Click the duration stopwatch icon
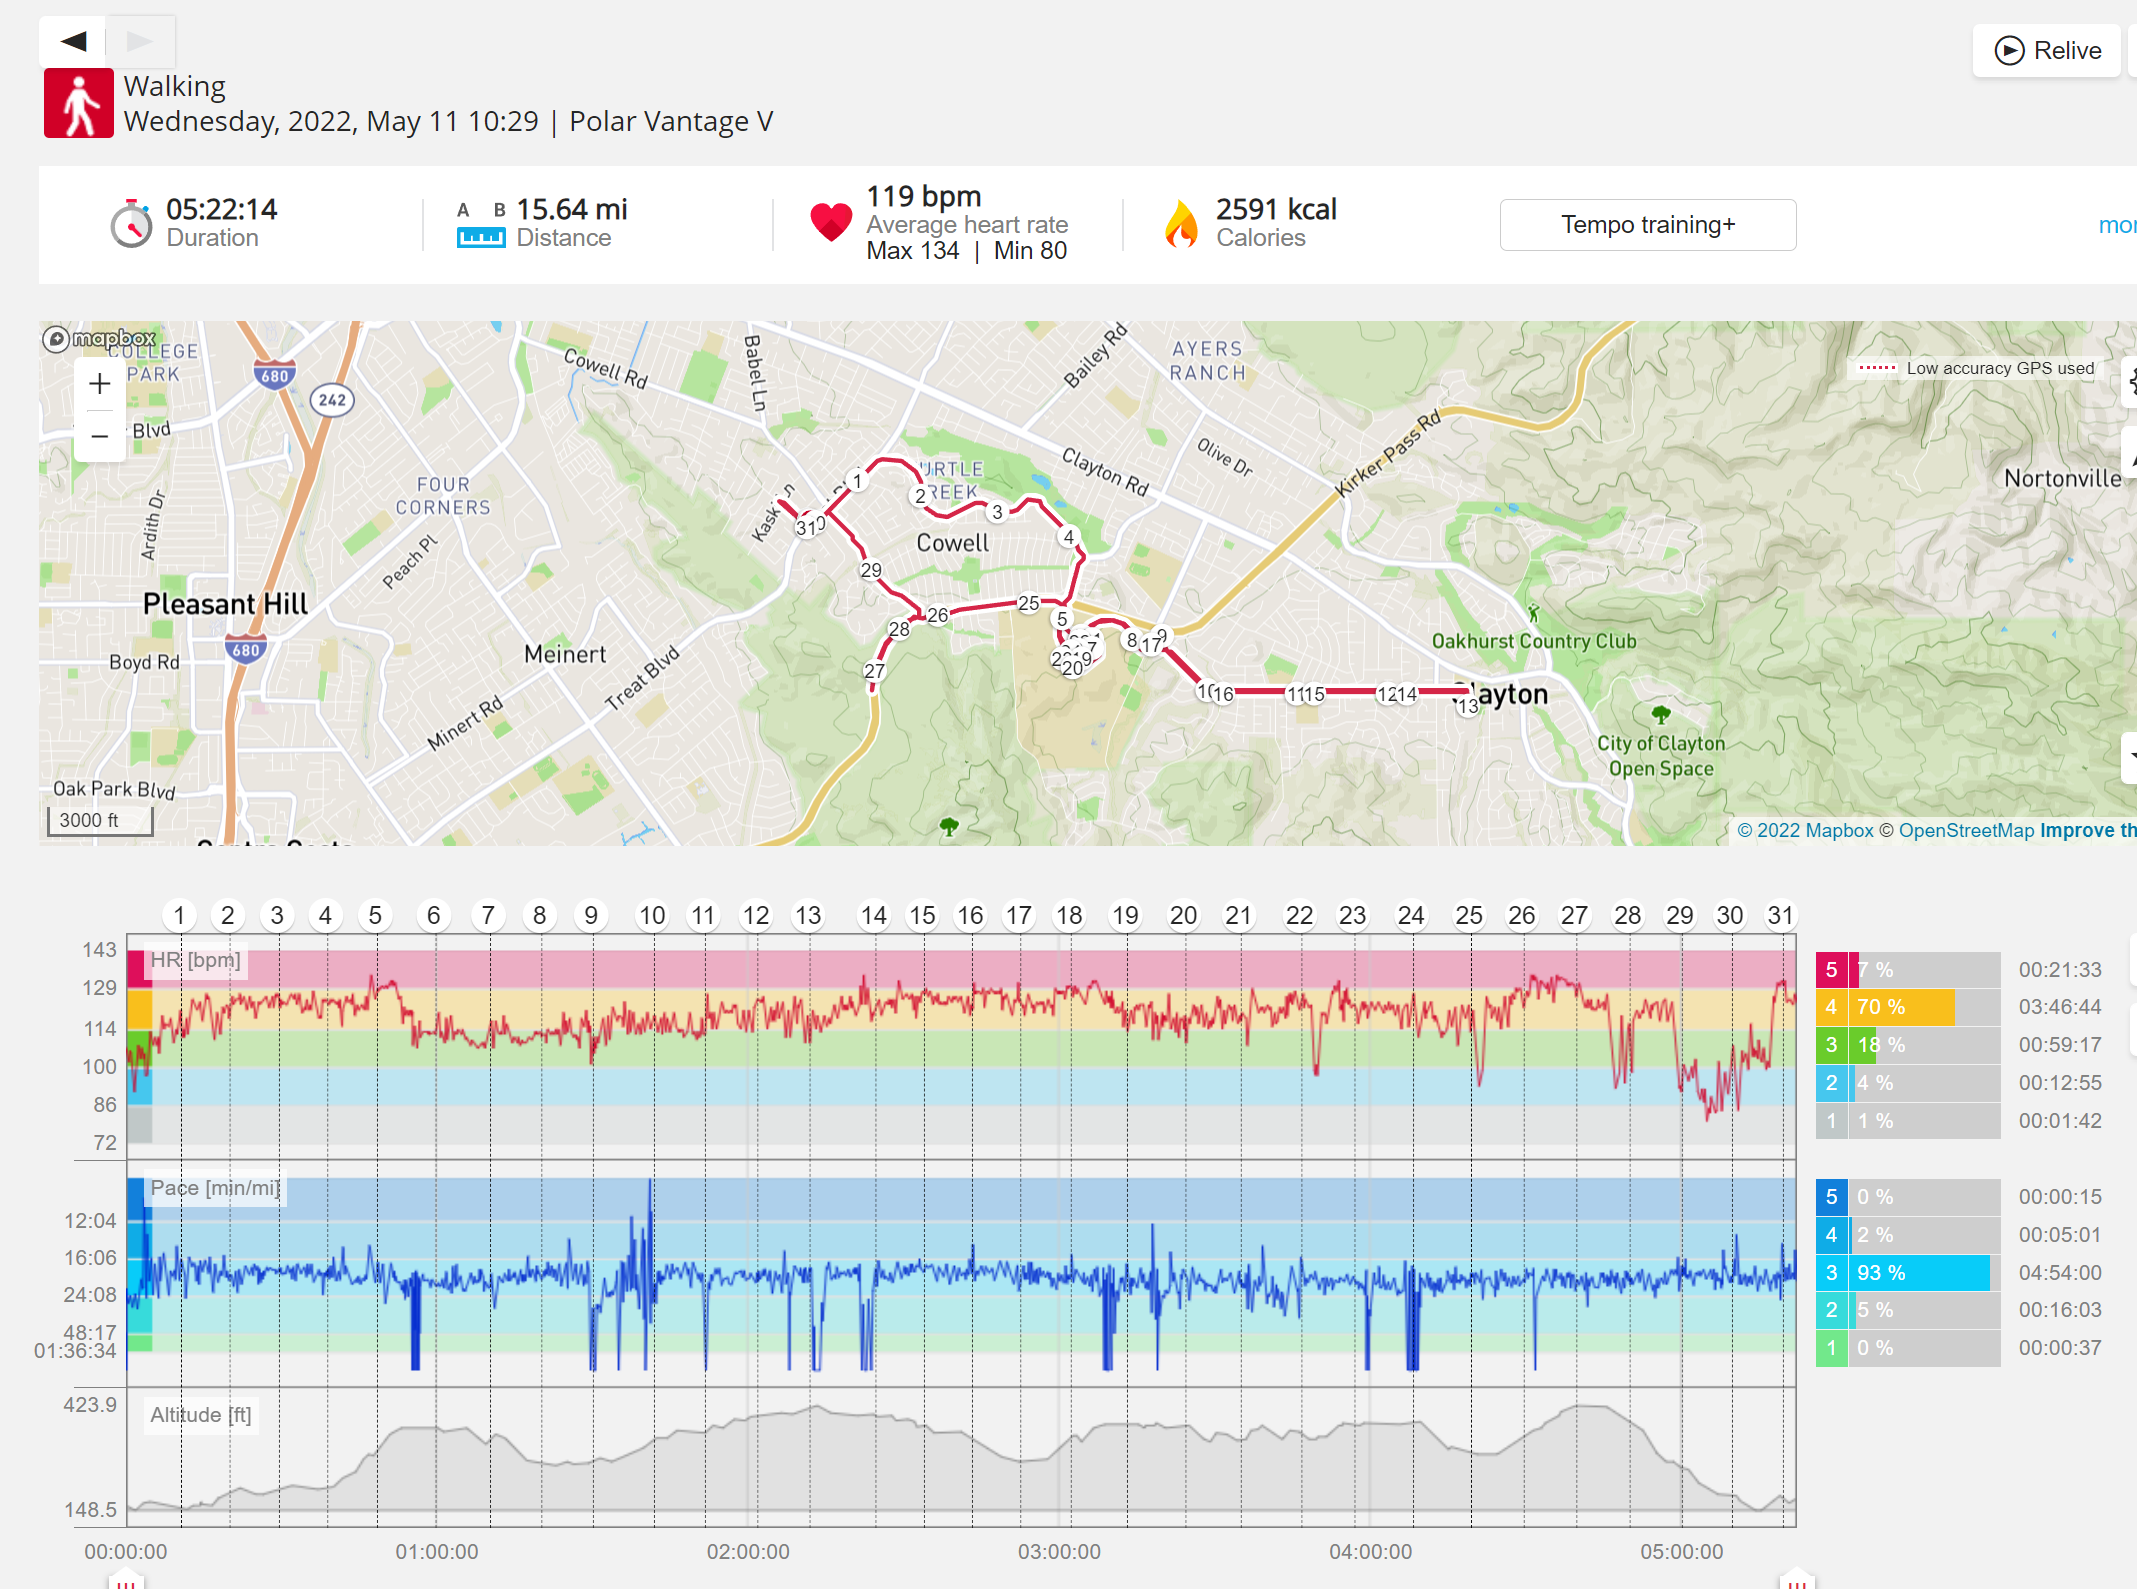Viewport: 2137px width, 1589px height. (x=131, y=223)
